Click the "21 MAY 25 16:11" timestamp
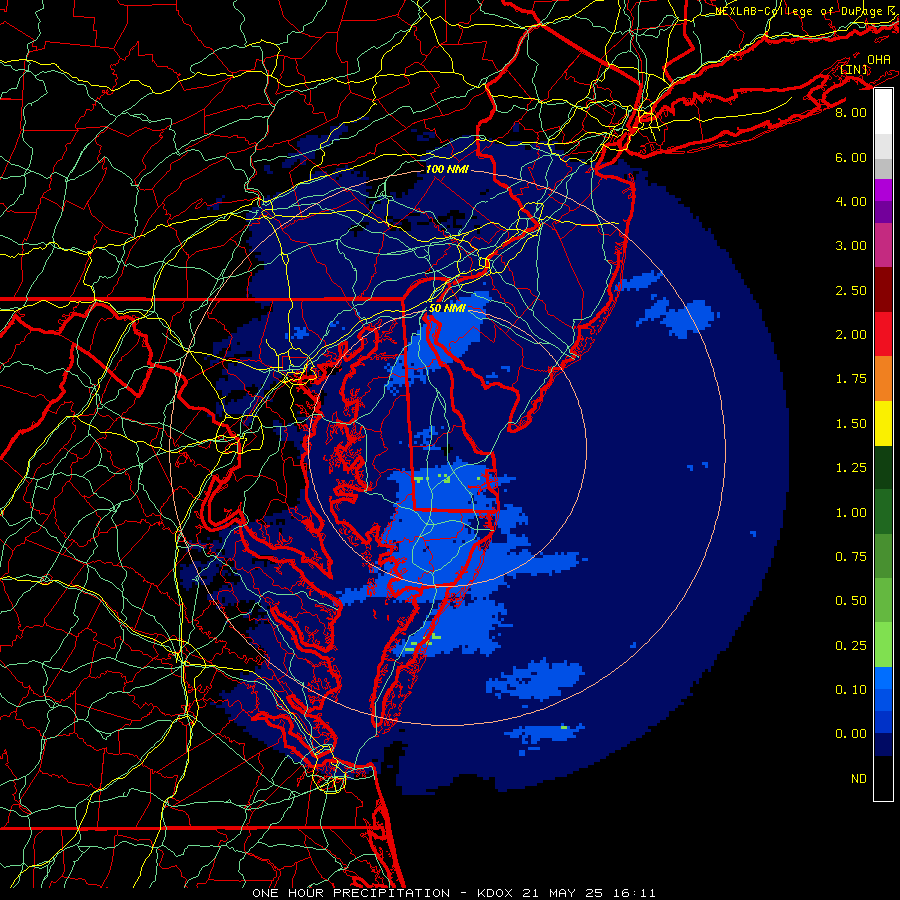900x900 pixels. 589,893
